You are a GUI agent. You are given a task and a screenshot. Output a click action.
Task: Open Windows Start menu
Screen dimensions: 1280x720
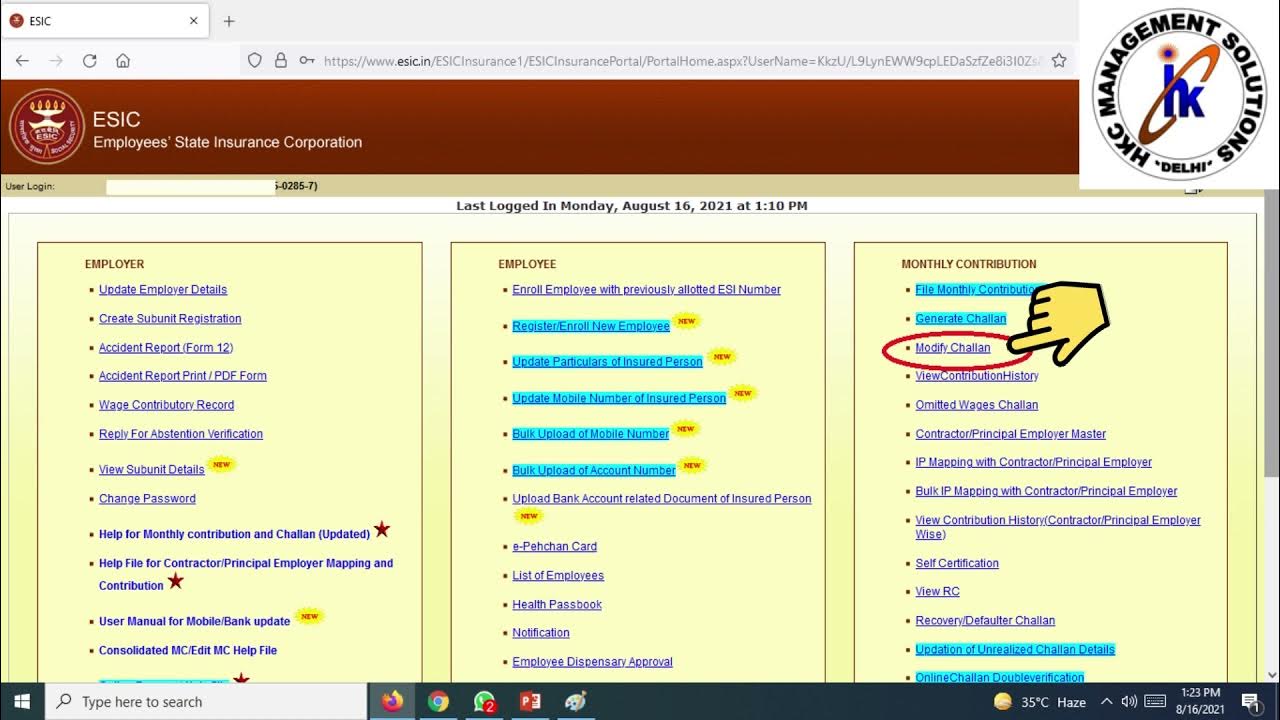tap(22, 702)
